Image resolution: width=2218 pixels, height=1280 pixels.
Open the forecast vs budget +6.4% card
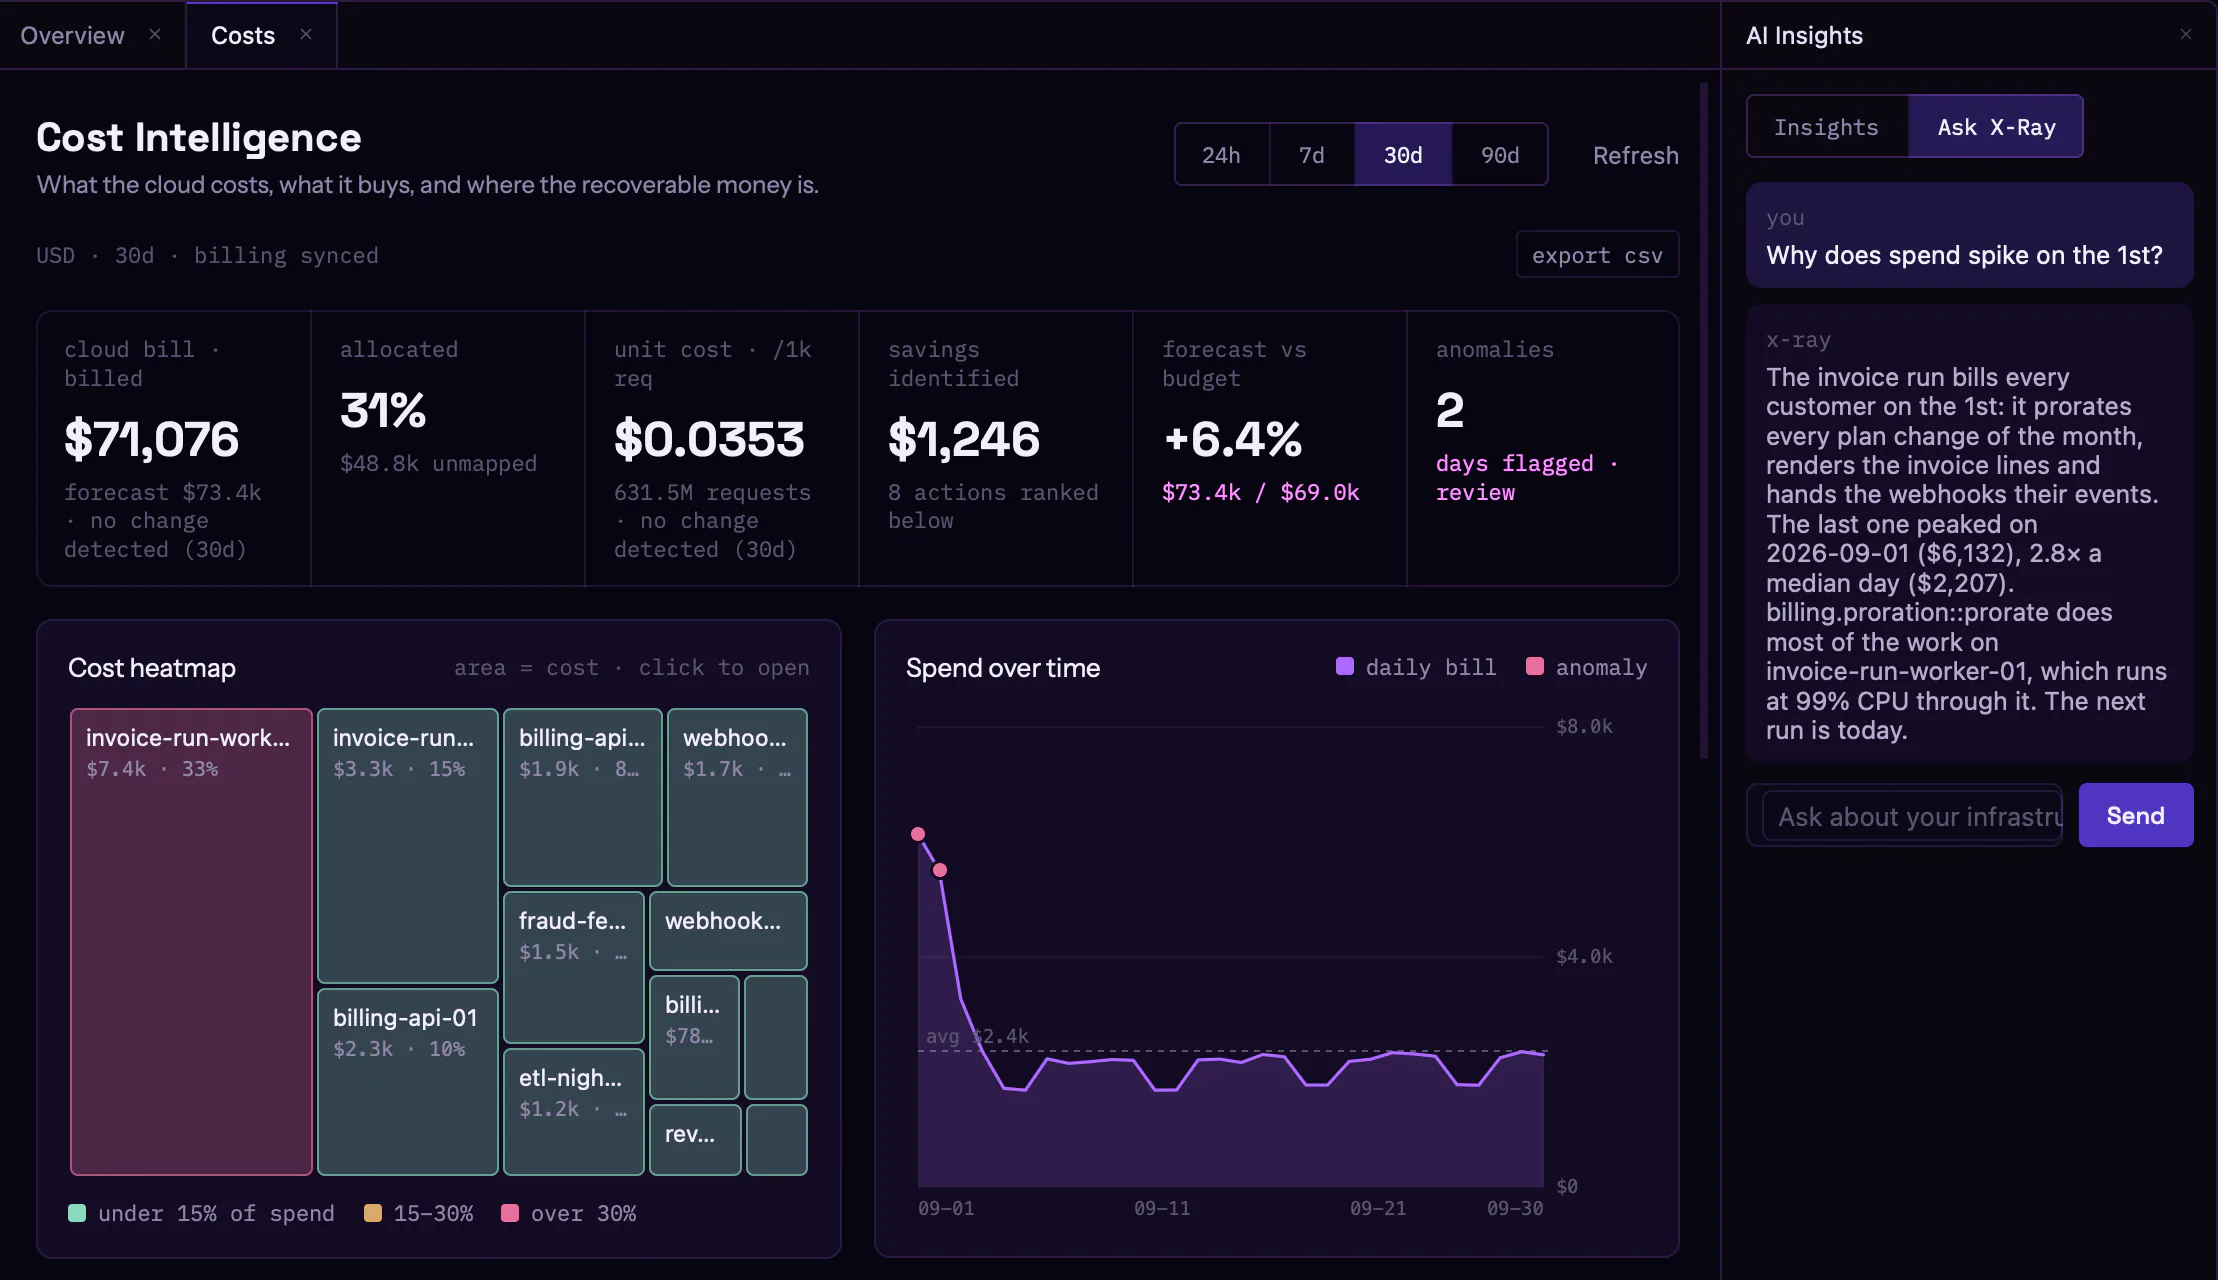tap(1270, 448)
